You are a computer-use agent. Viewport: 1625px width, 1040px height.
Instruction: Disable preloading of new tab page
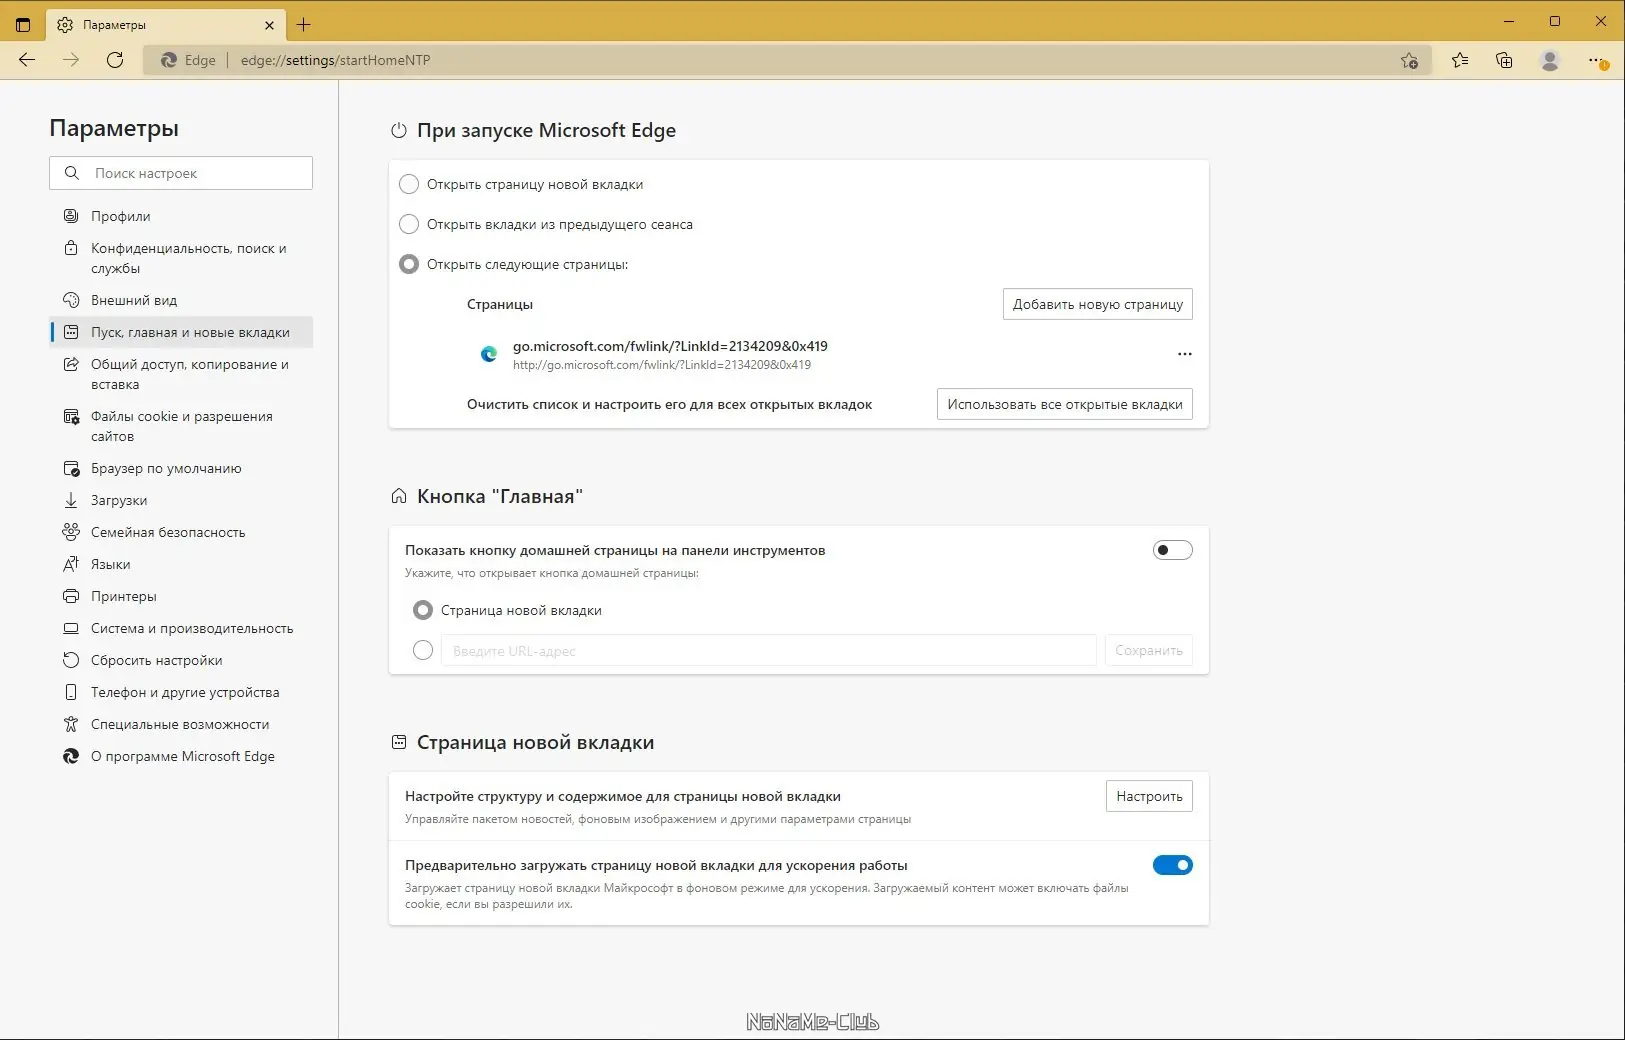point(1172,865)
